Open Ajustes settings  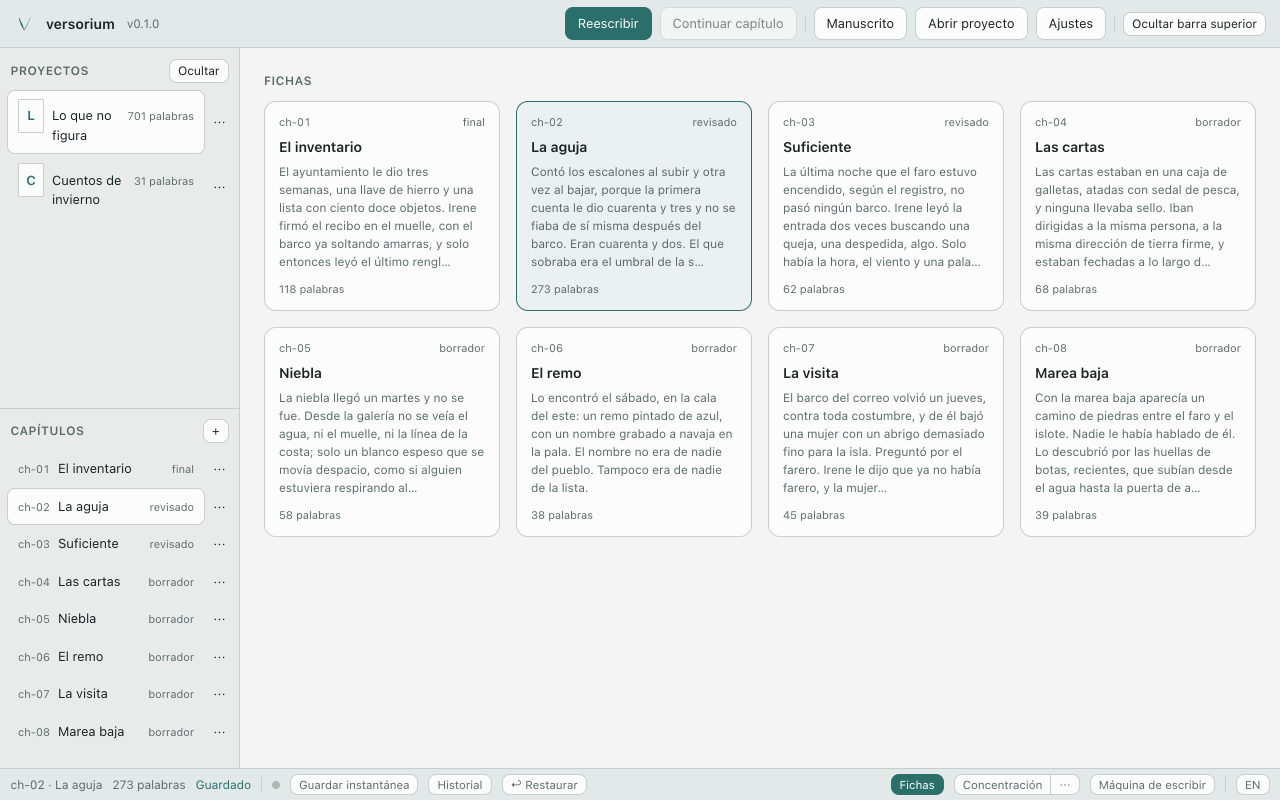click(1071, 24)
